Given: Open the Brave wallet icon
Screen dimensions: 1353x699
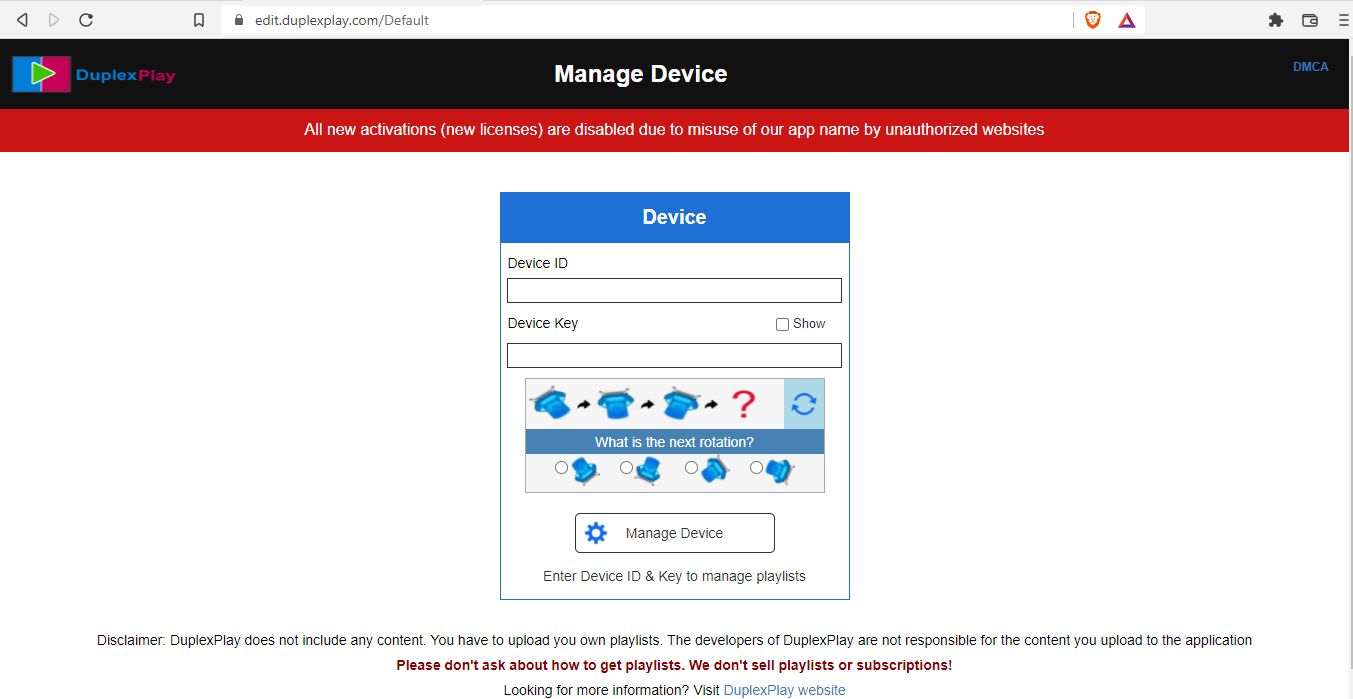Looking at the screenshot, I should (1310, 20).
